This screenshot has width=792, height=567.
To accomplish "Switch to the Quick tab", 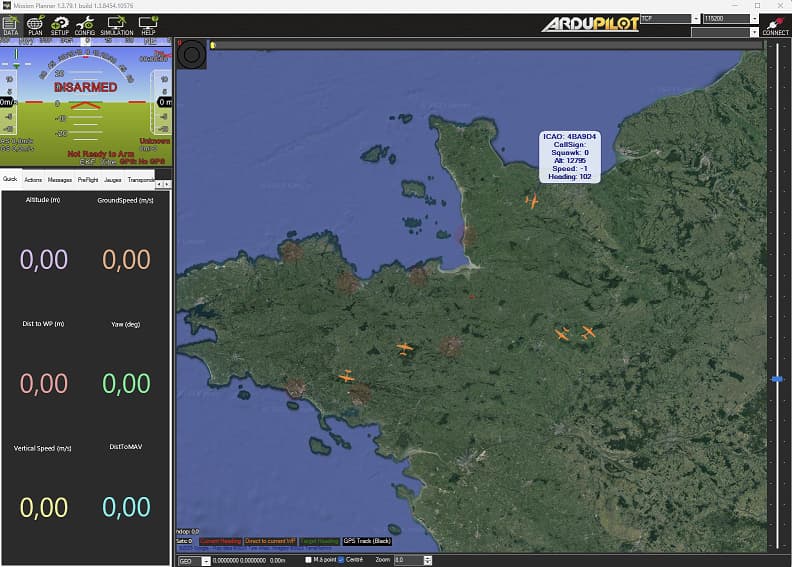I will click(x=11, y=179).
